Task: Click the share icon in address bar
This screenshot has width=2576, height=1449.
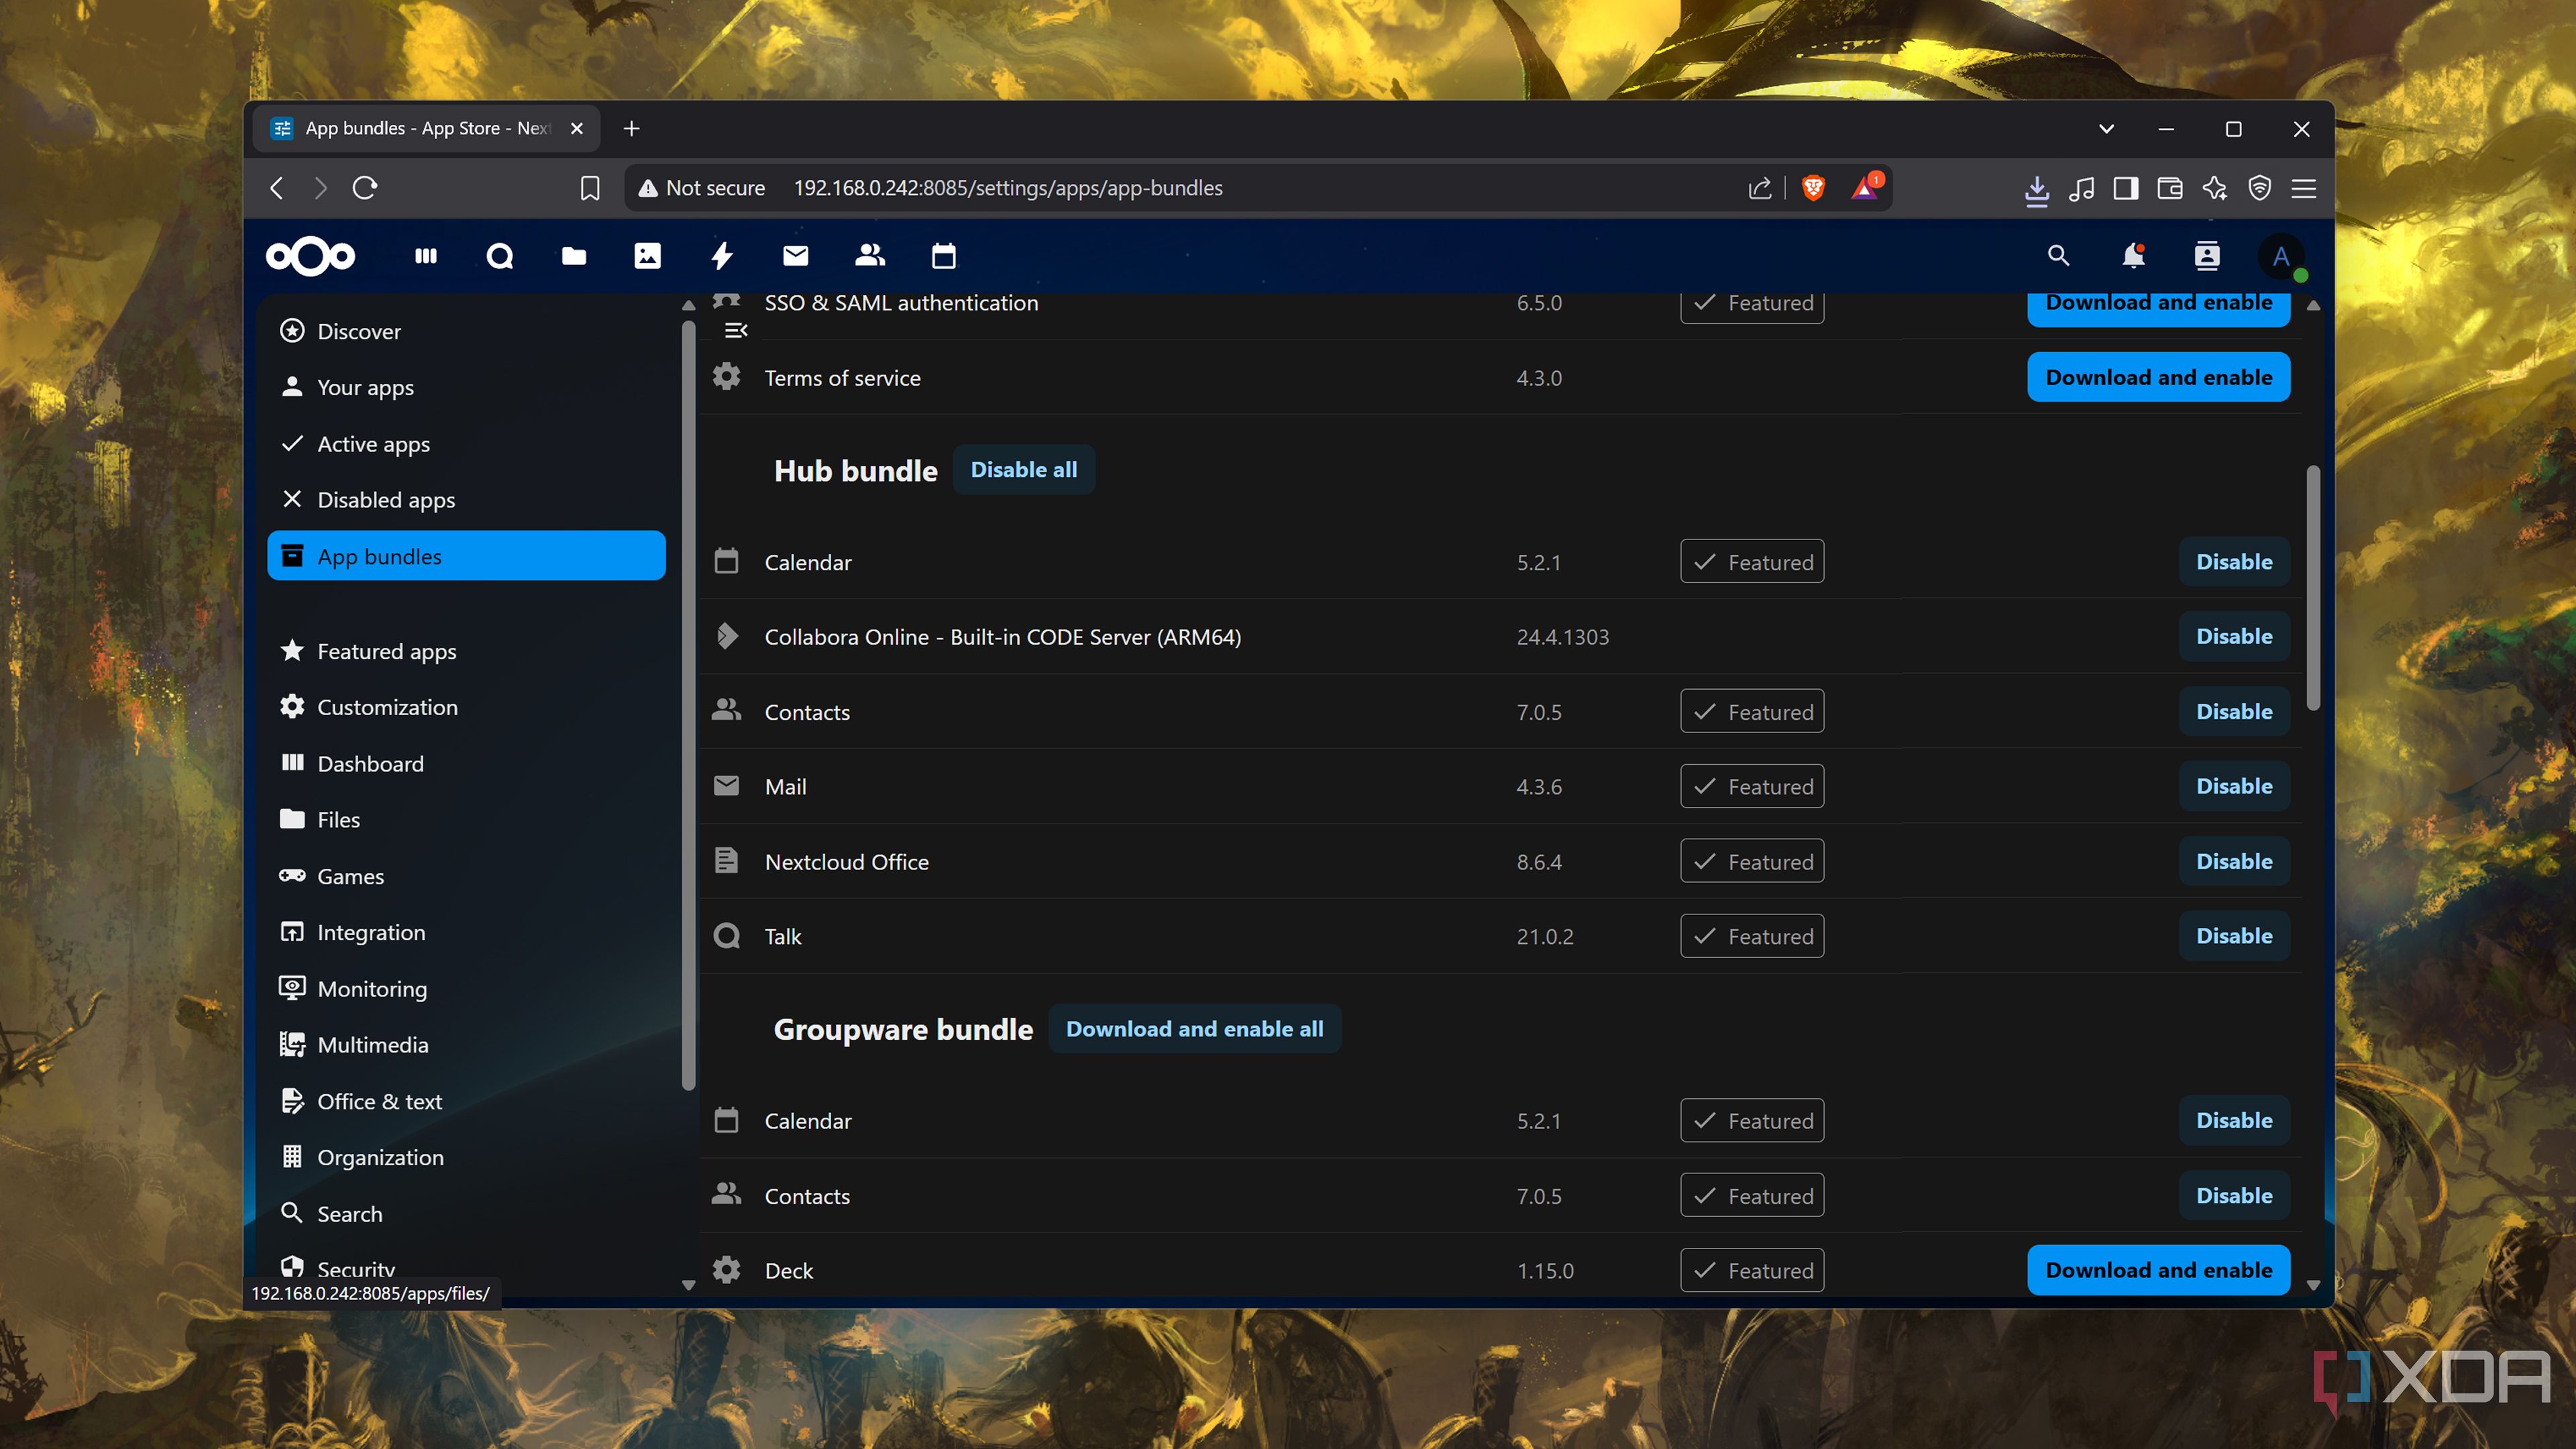Action: [x=1760, y=188]
